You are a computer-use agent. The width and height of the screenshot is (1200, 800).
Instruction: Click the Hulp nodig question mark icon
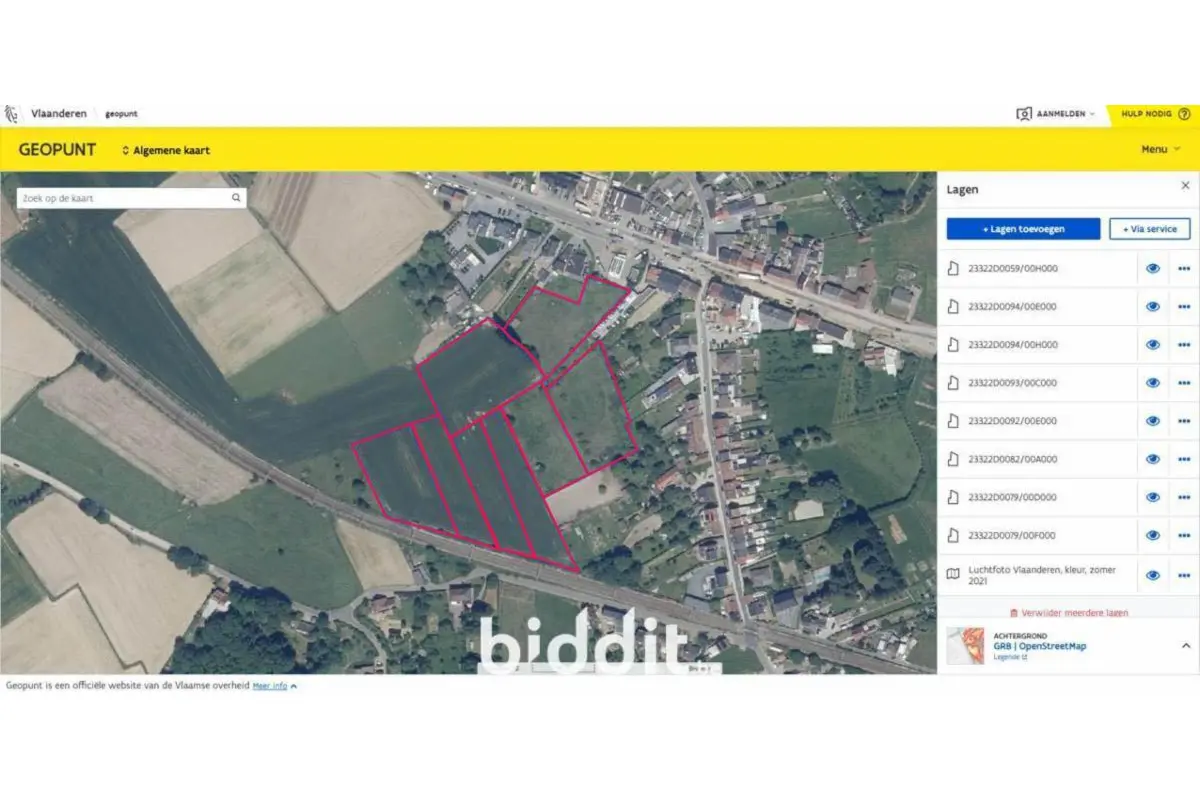coord(1184,114)
